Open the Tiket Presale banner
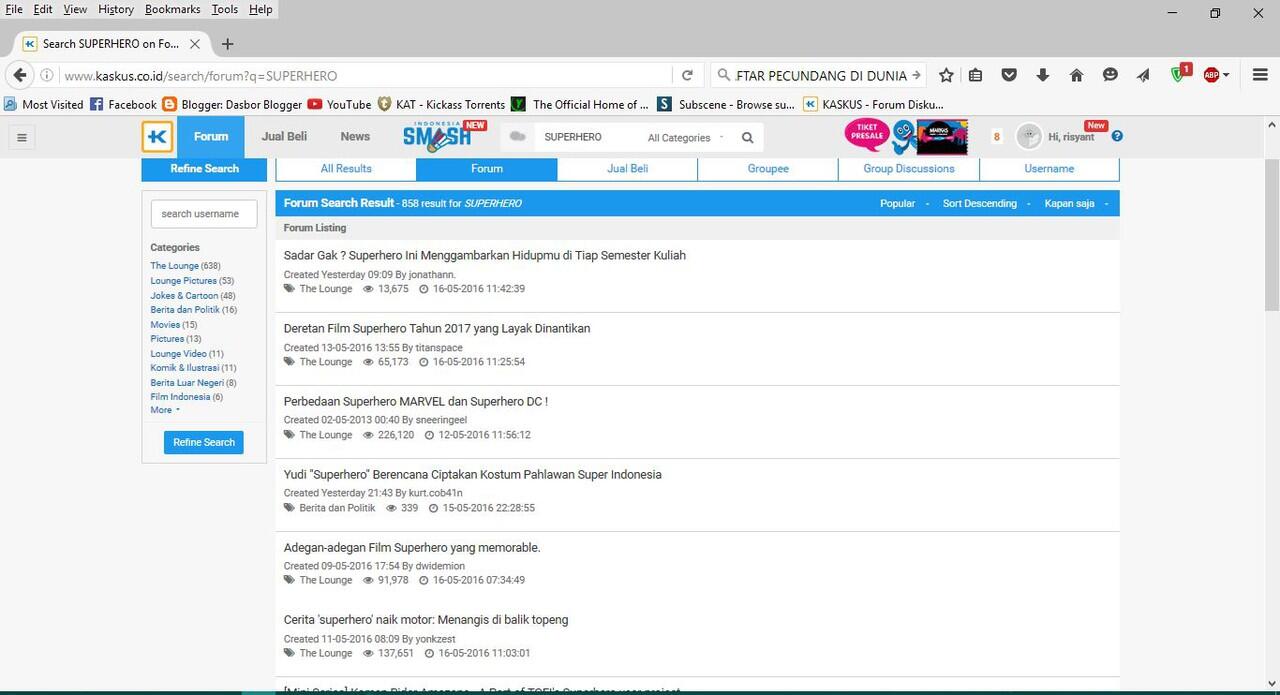Viewport: 1280px width, 695px height. point(867,135)
